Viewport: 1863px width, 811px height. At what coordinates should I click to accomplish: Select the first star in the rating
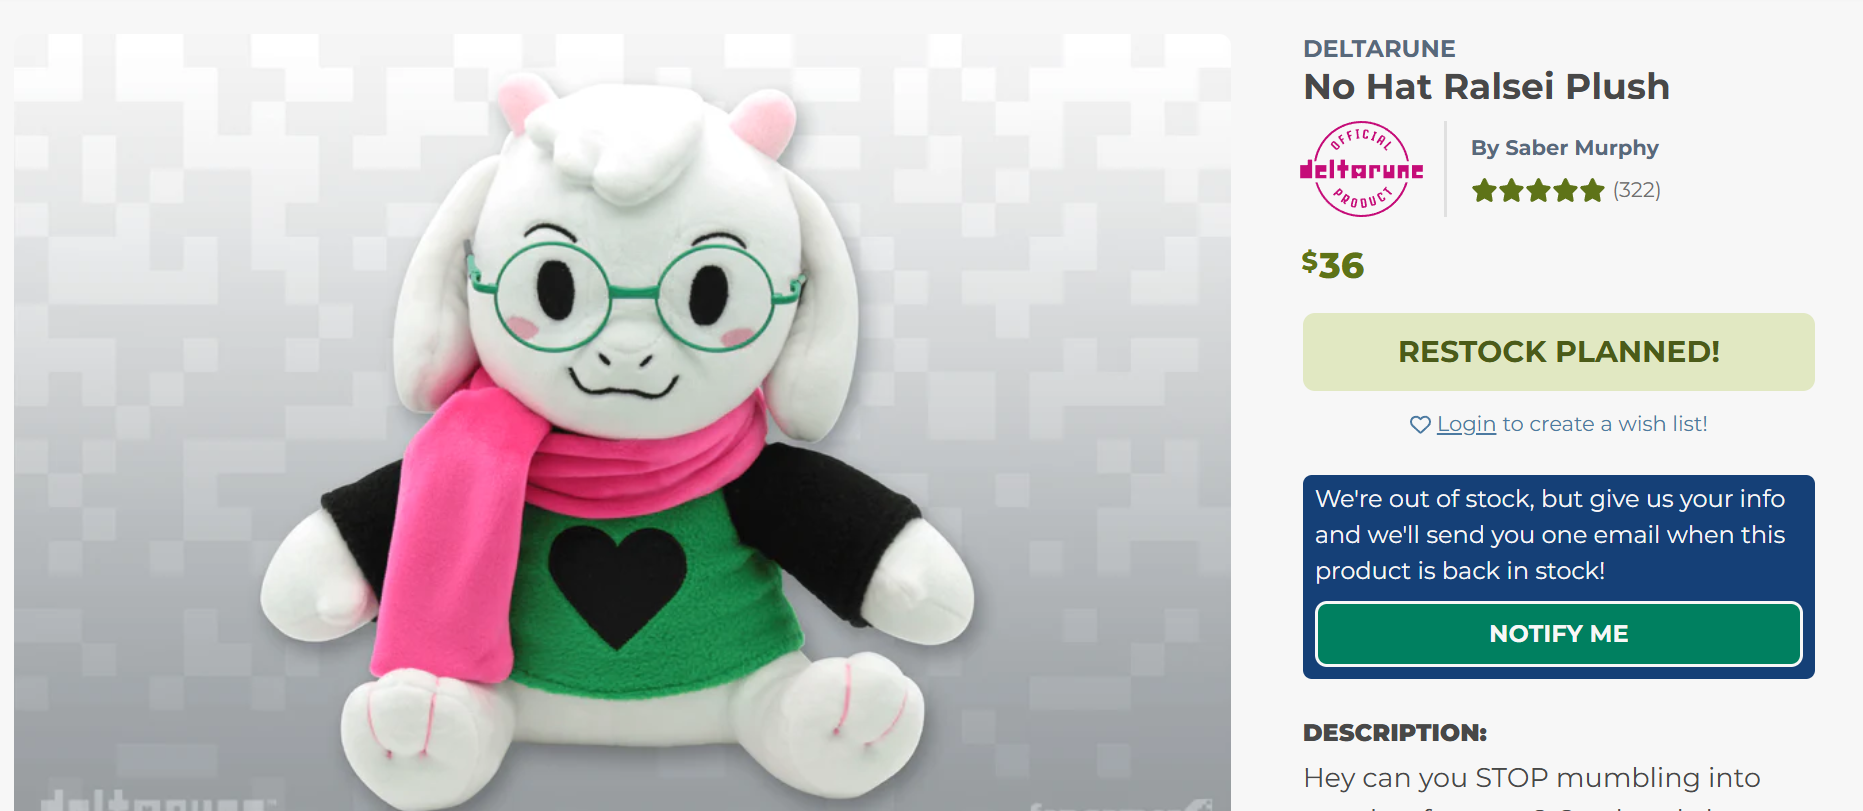click(1484, 190)
